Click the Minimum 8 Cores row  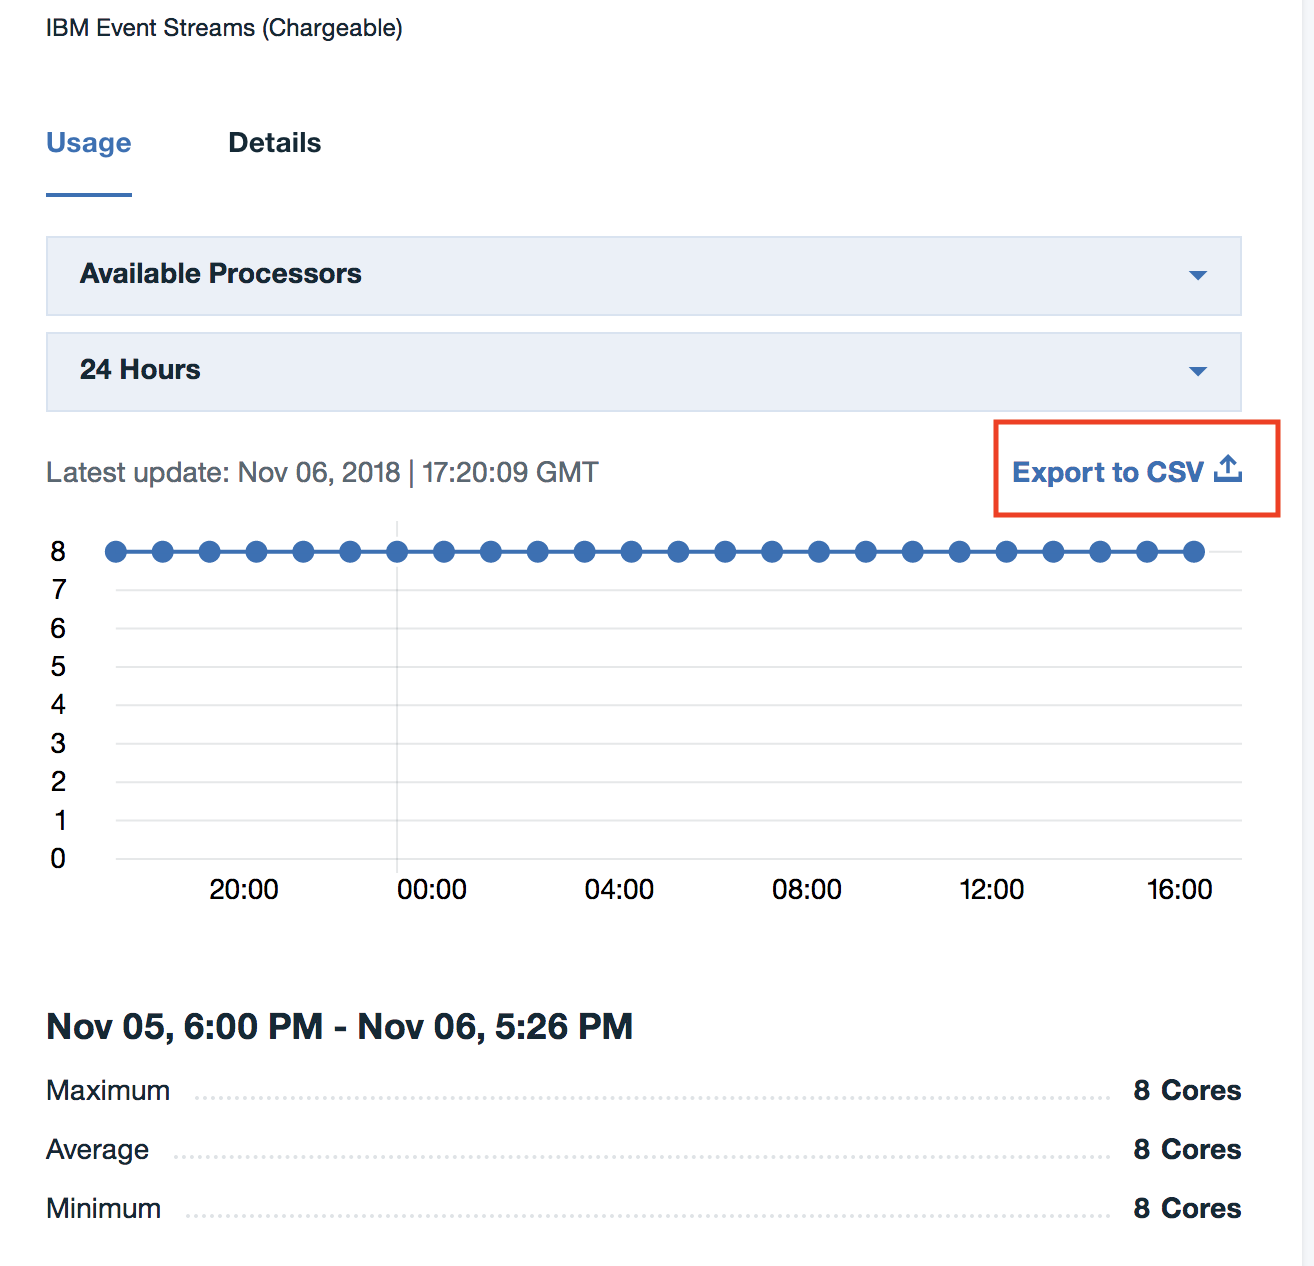coord(644,1208)
